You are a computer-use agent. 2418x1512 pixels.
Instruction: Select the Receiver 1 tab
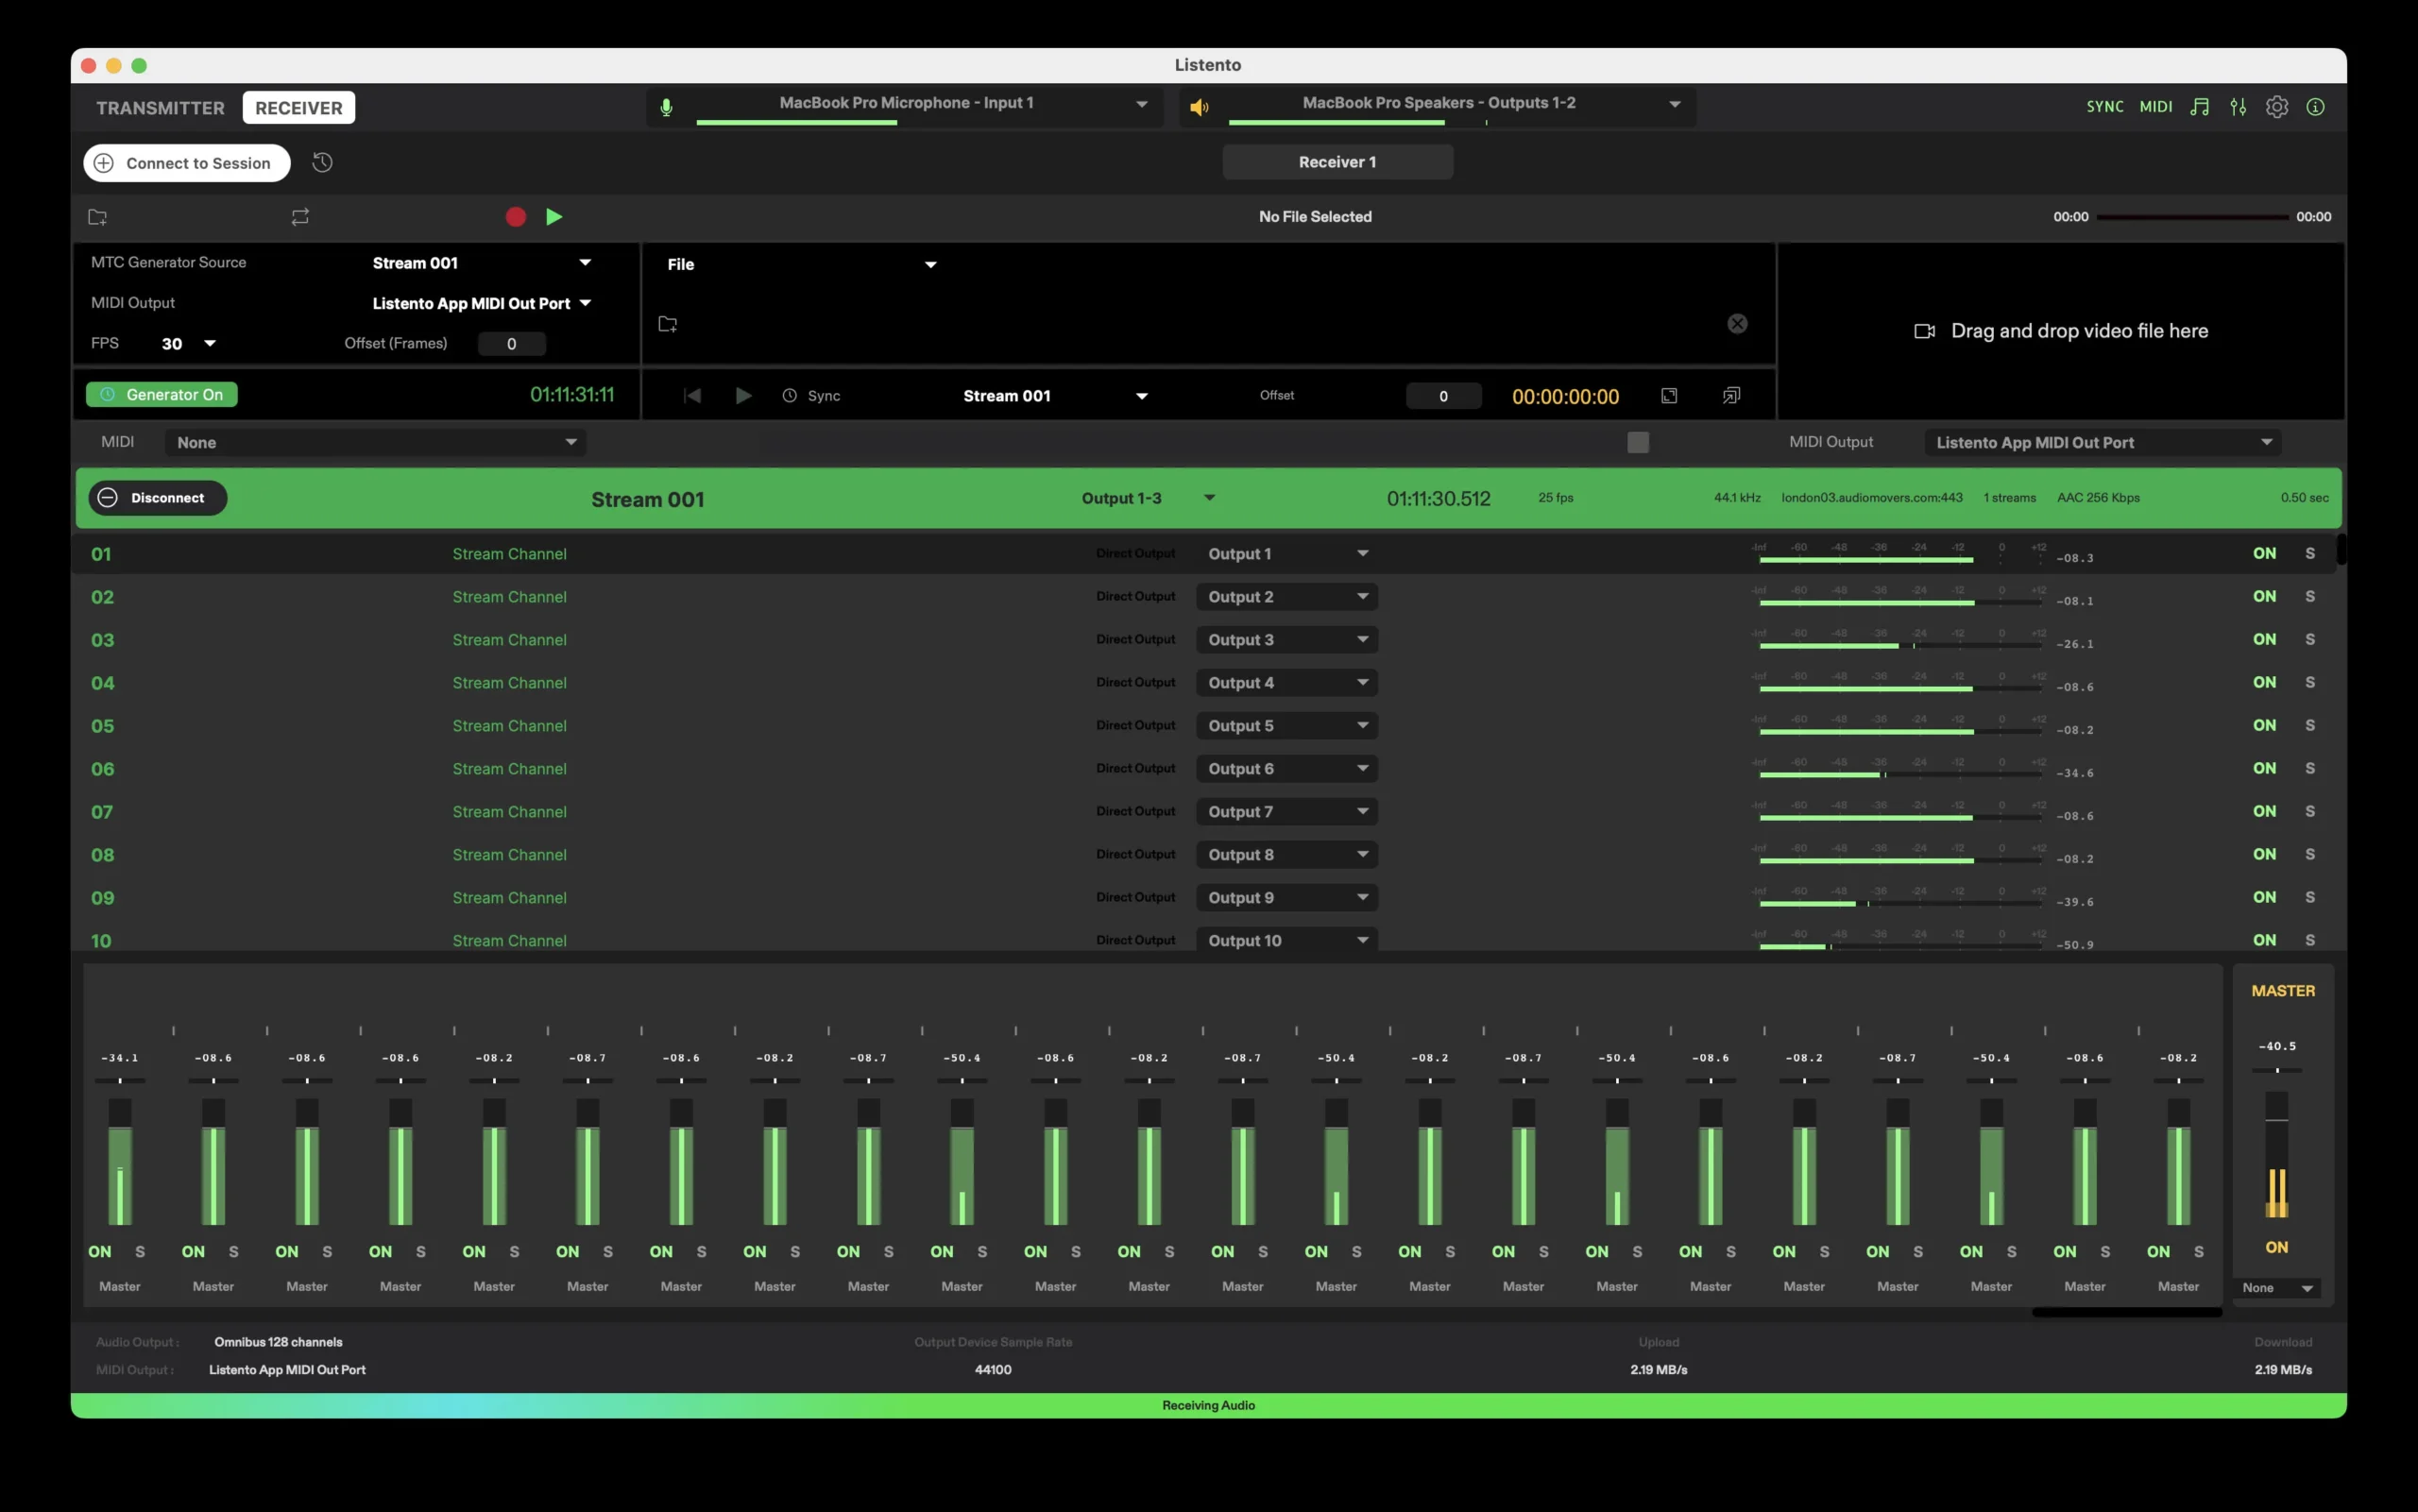click(1337, 162)
